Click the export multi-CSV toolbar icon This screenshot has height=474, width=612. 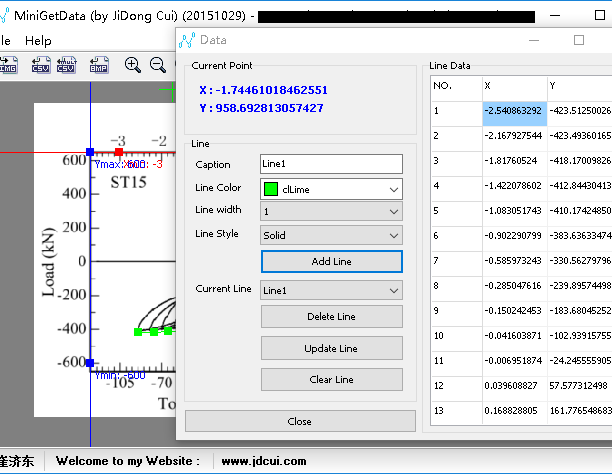[67, 66]
